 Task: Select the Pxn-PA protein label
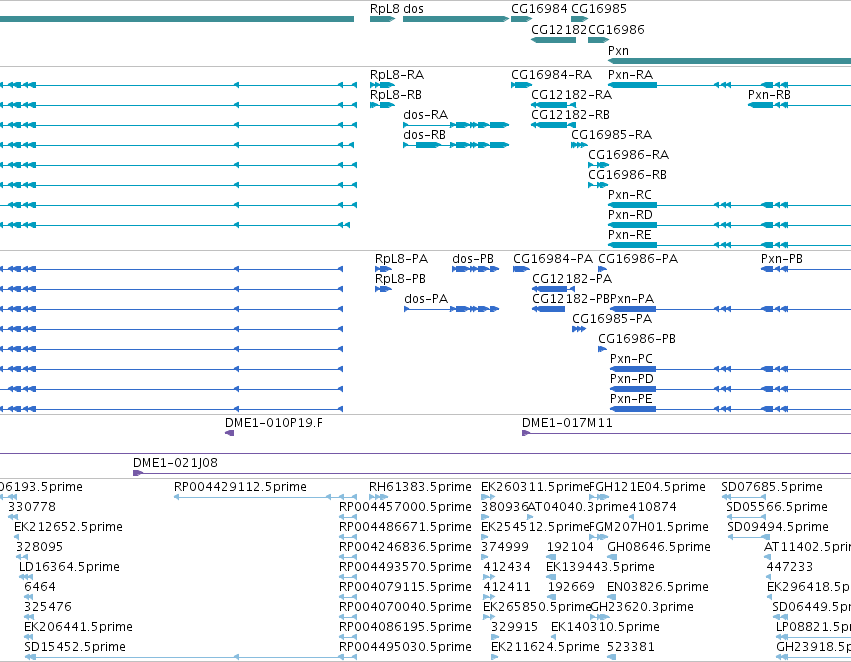(x=632, y=300)
